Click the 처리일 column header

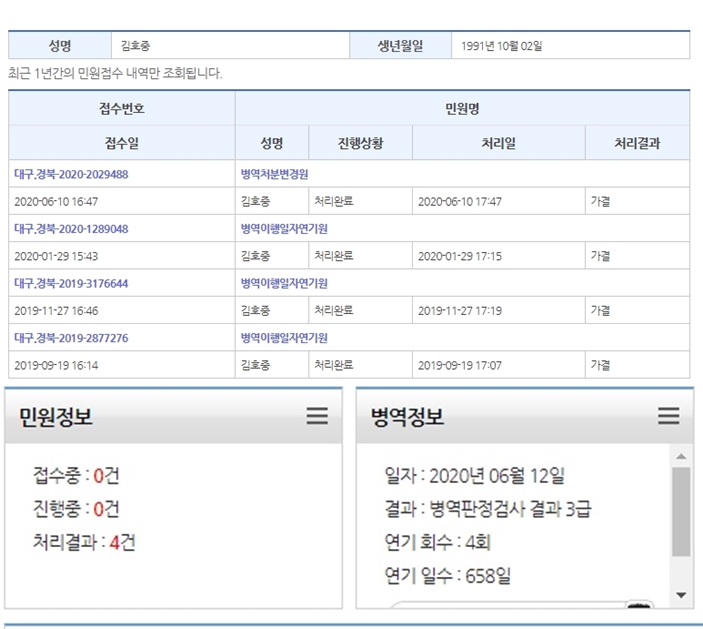click(x=498, y=143)
